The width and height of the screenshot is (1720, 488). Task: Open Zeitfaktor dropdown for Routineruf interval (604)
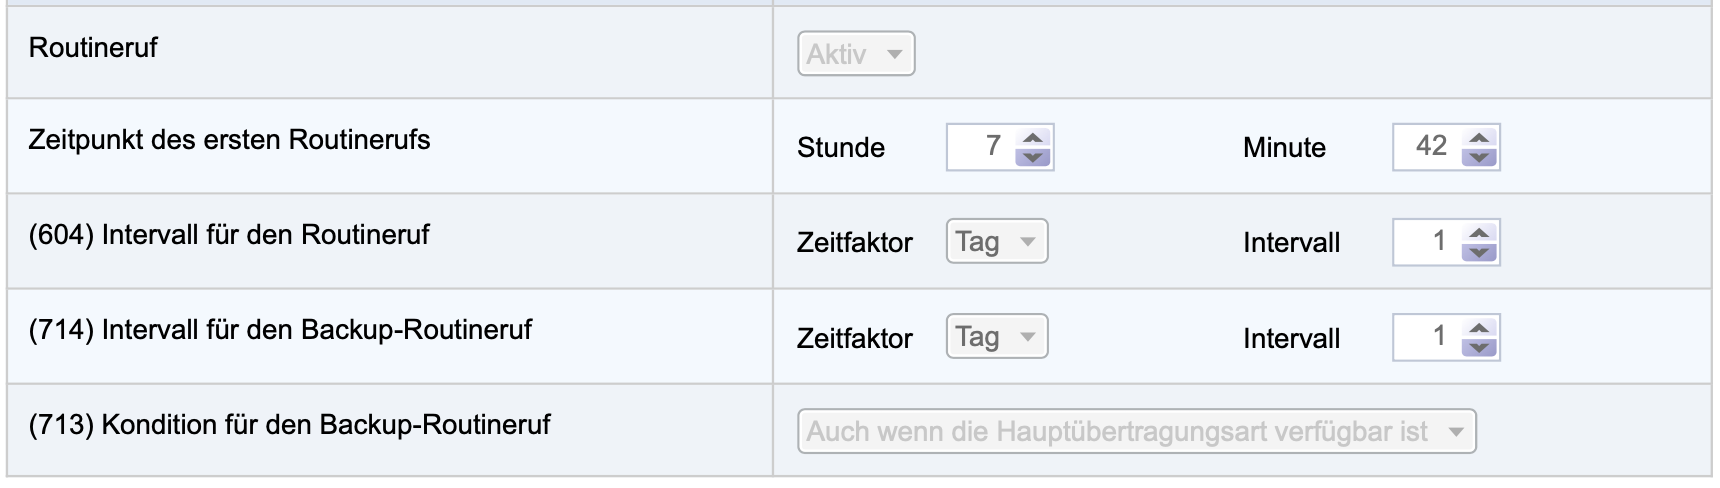[x=997, y=242]
